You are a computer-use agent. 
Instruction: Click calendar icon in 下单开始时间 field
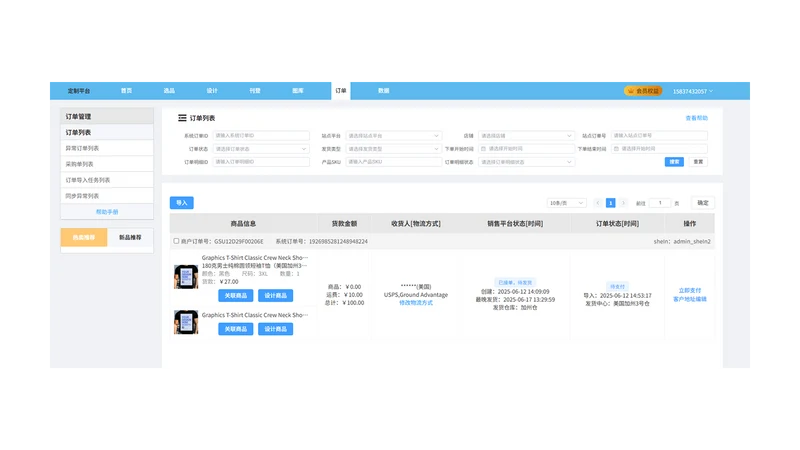click(x=483, y=149)
